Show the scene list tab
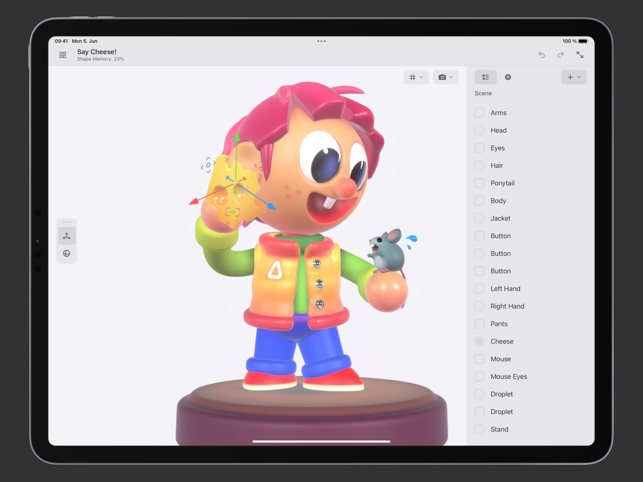The height and width of the screenshot is (482, 643). [x=486, y=77]
